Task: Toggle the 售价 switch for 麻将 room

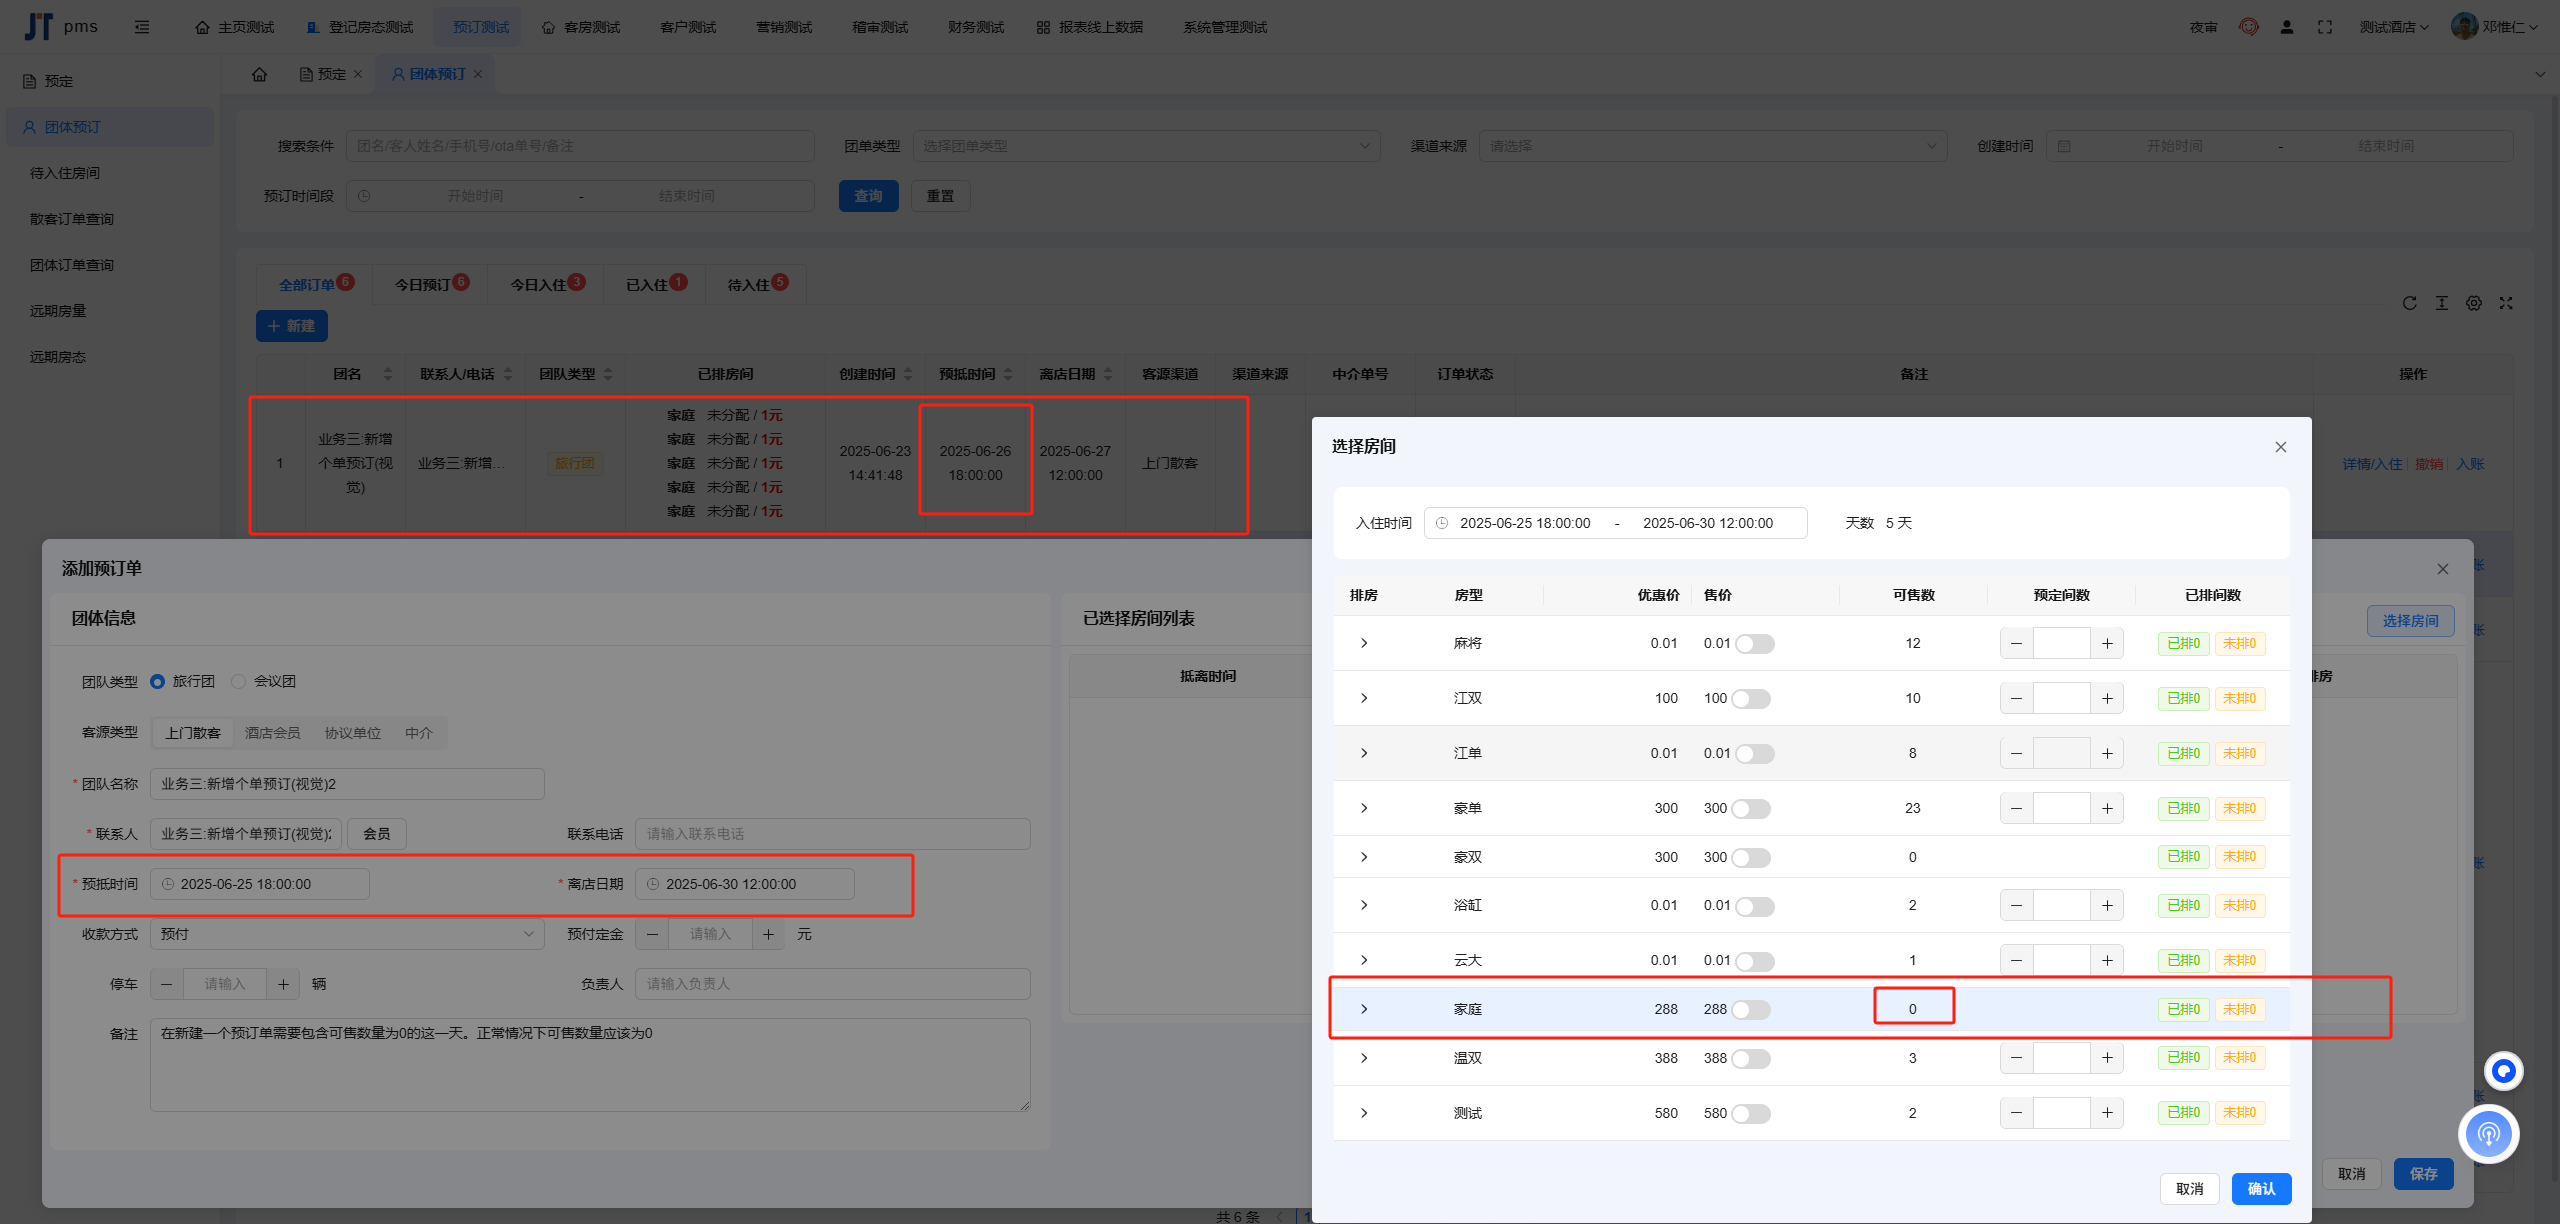Action: [x=1754, y=644]
